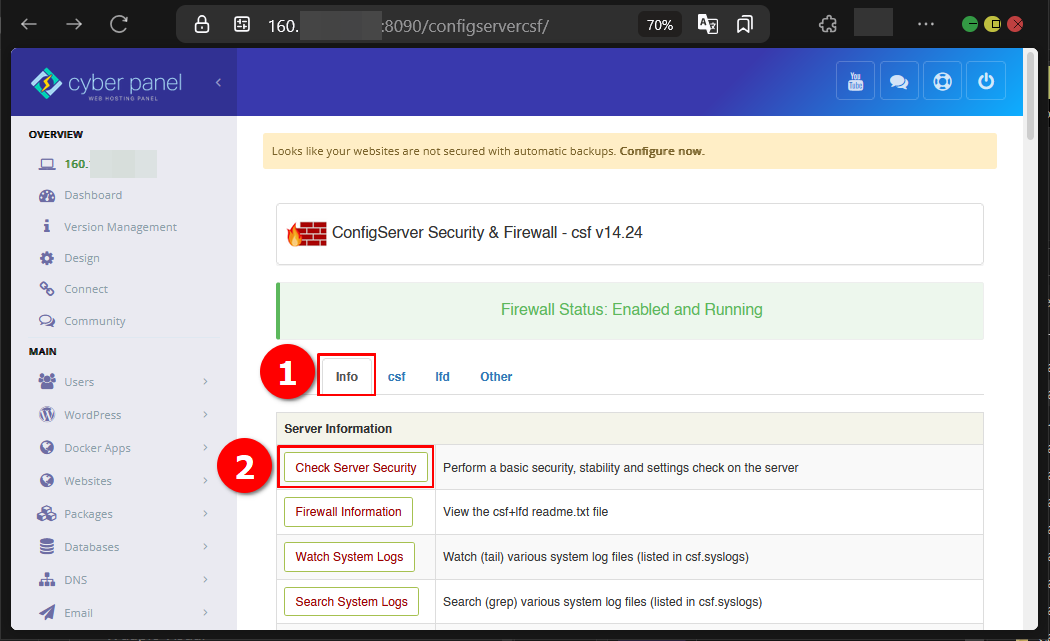This screenshot has width=1050, height=641.
Task: Expand the Docker Apps menu chevron
Action: pyautogui.click(x=205, y=447)
